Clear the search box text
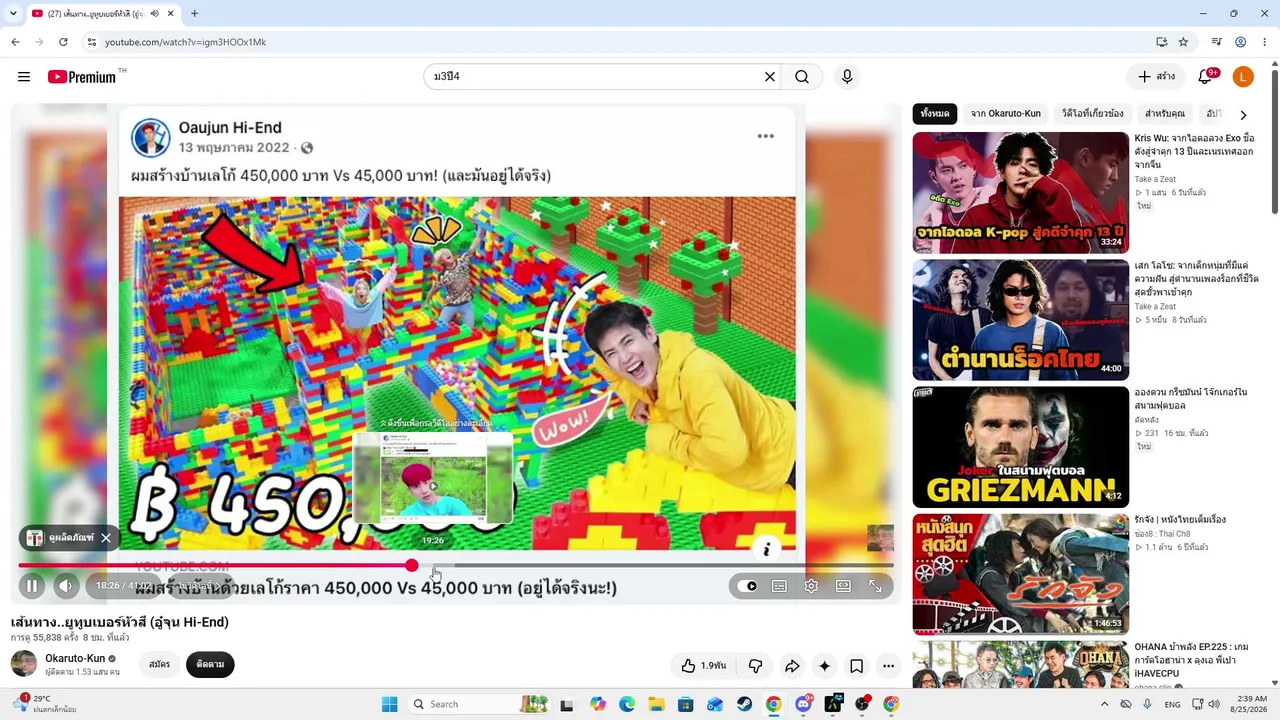The height and width of the screenshot is (720, 1280). (x=770, y=77)
